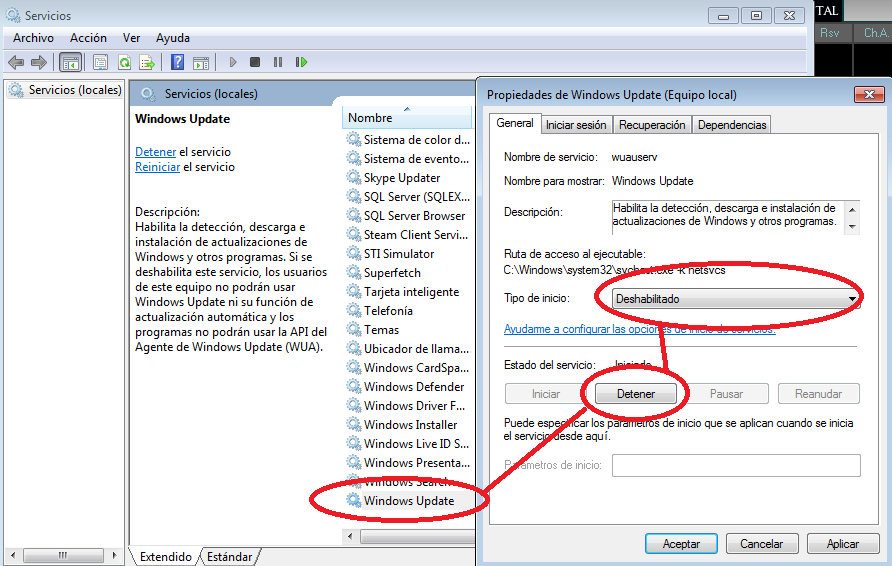The image size is (892, 566).
Task: Click the Stop service square icon
Action: [x=255, y=62]
